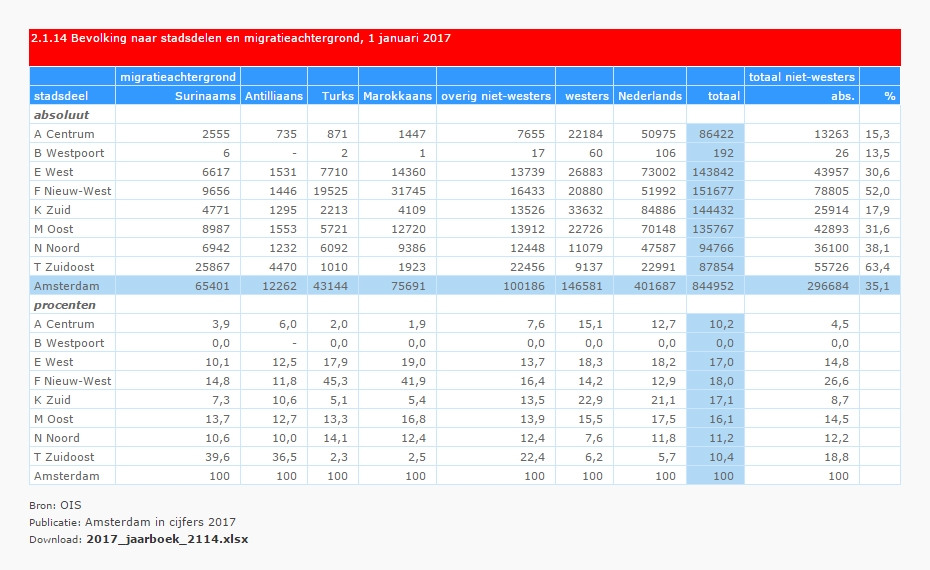The height and width of the screenshot is (570, 930).
Task: Click the 'Marokkaans' column header
Action: tap(397, 96)
